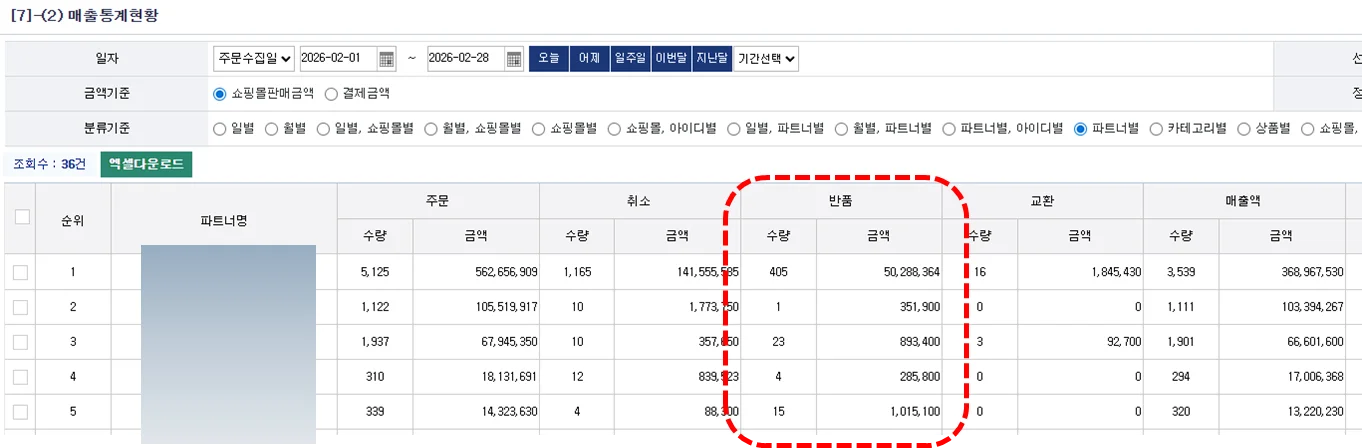This screenshot has height=448, width=1362.
Task: Click the 오늘 date shortcut button
Action: coord(548,59)
